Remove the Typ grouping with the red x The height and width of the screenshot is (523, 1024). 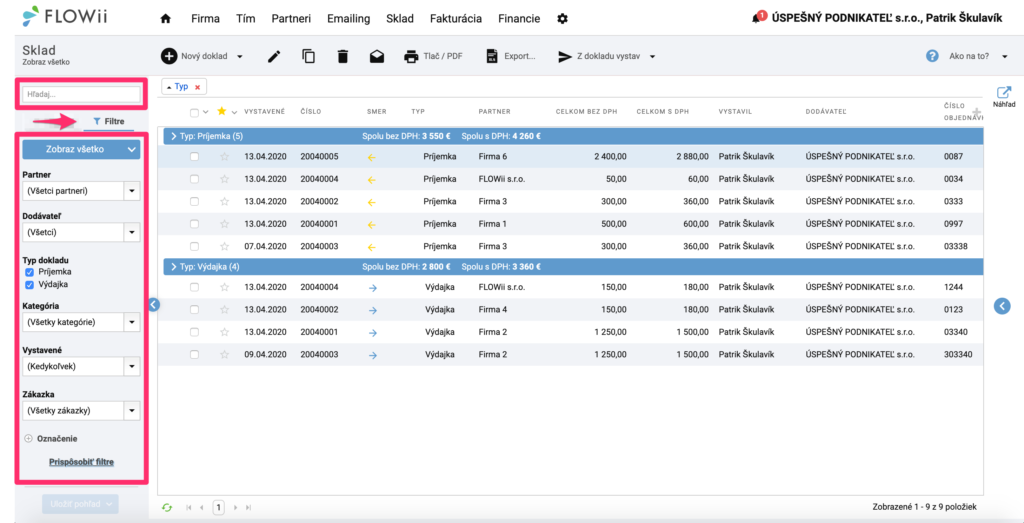point(197,87)
